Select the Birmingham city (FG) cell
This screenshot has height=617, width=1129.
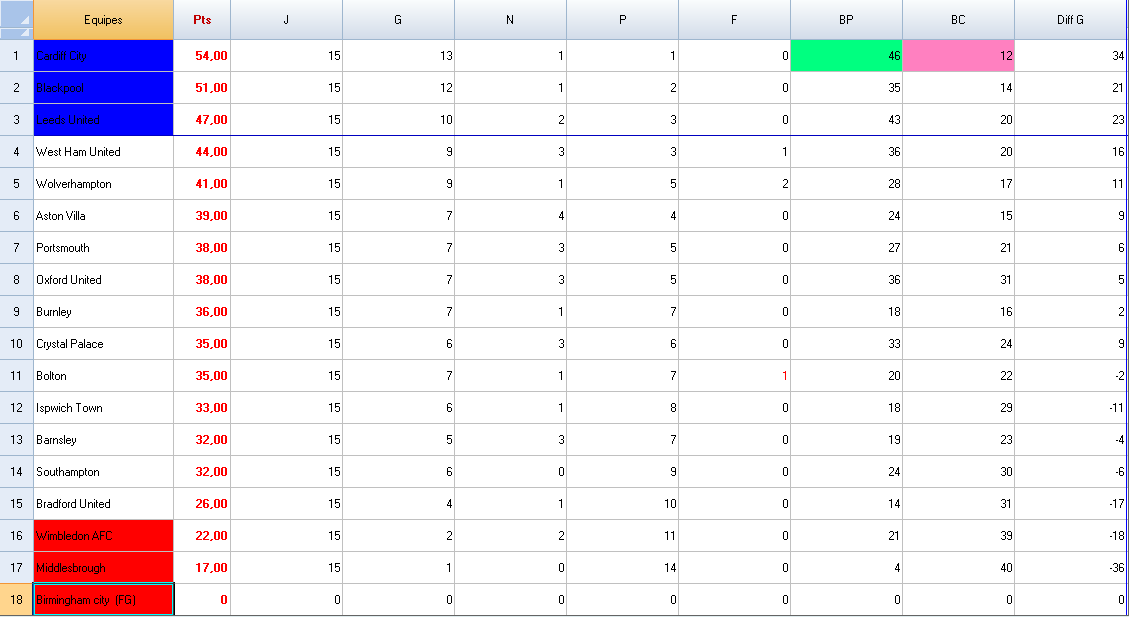pyautogui.click(x=103, y=600)
